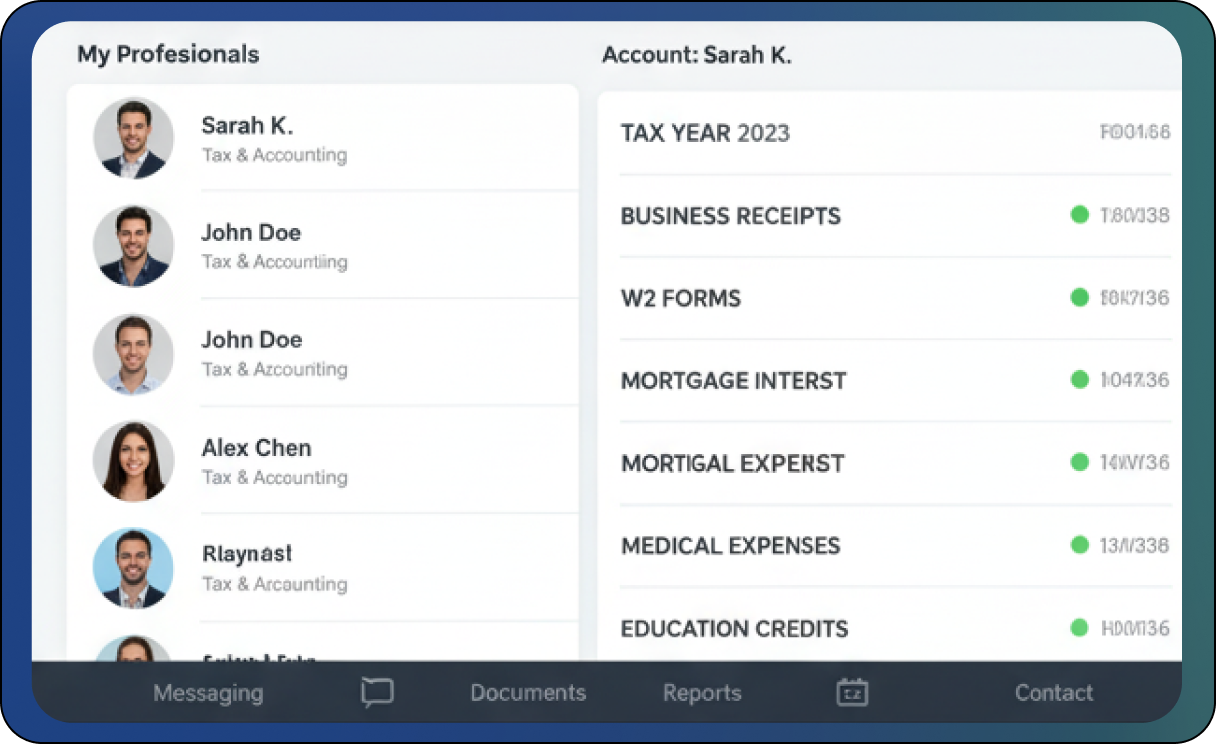
Task: Click the chat bubble icon in bottom bar
Action: click(x=377, y=692)
